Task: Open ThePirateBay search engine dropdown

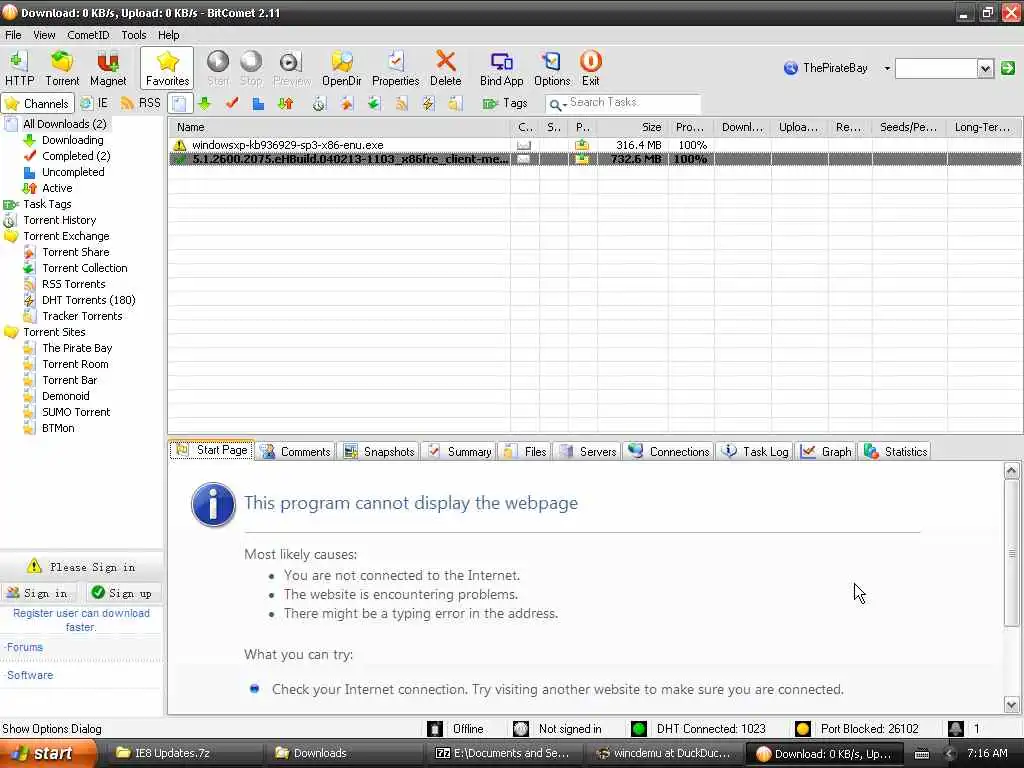Action: 887,68
